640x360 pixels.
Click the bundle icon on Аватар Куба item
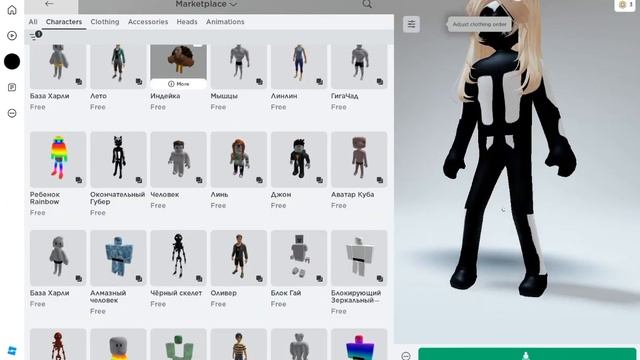(x=380, y=180)
